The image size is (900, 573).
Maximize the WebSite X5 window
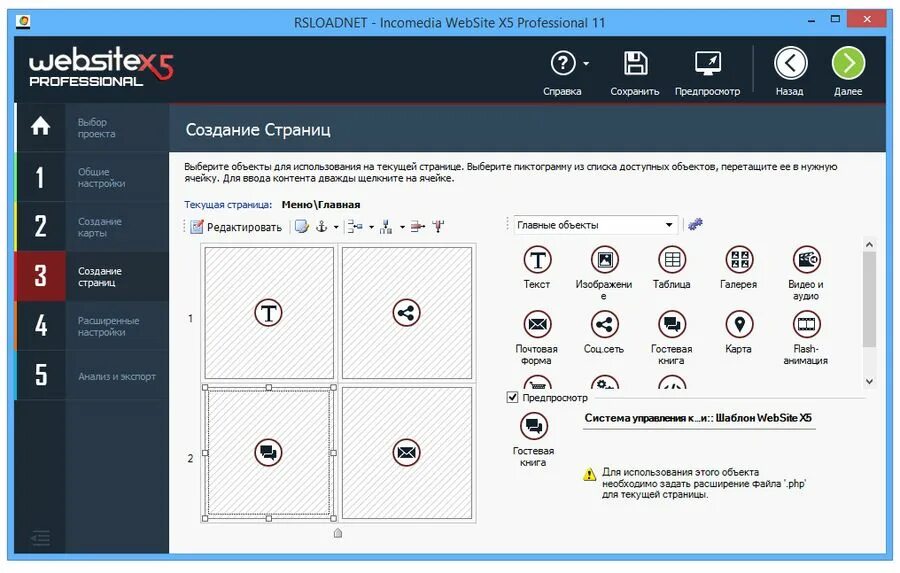(x=836, y=19)
